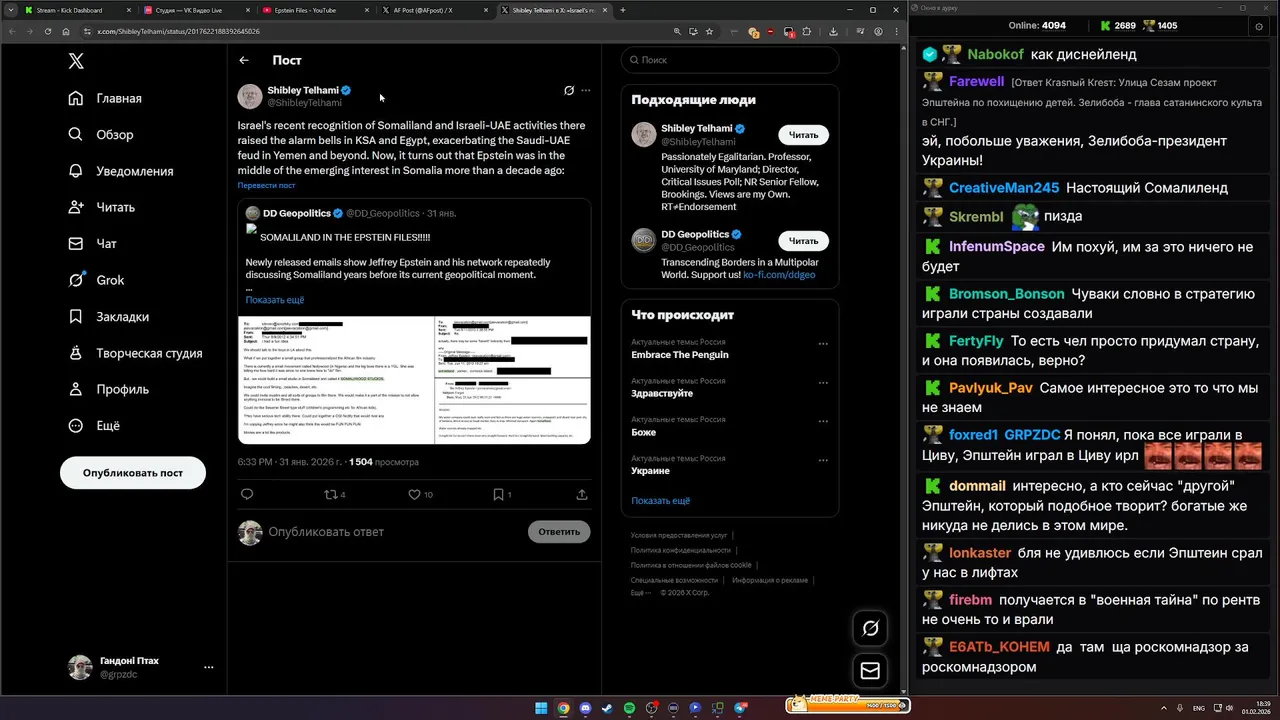The width and height of the screenshot is (1280, 720).
Task: Open Чат in X sidebar
Action: click(93, 243)
